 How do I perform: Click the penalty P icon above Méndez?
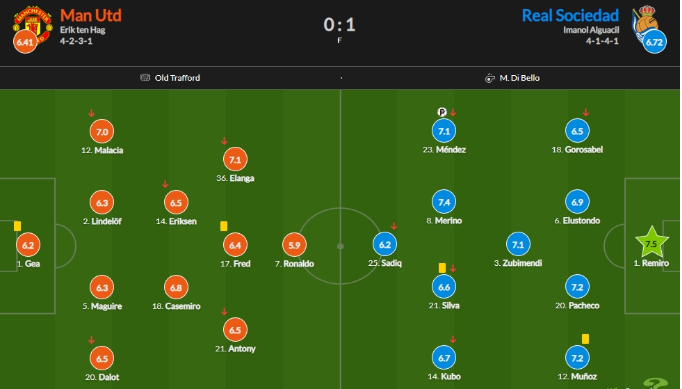tap(442, 112)
